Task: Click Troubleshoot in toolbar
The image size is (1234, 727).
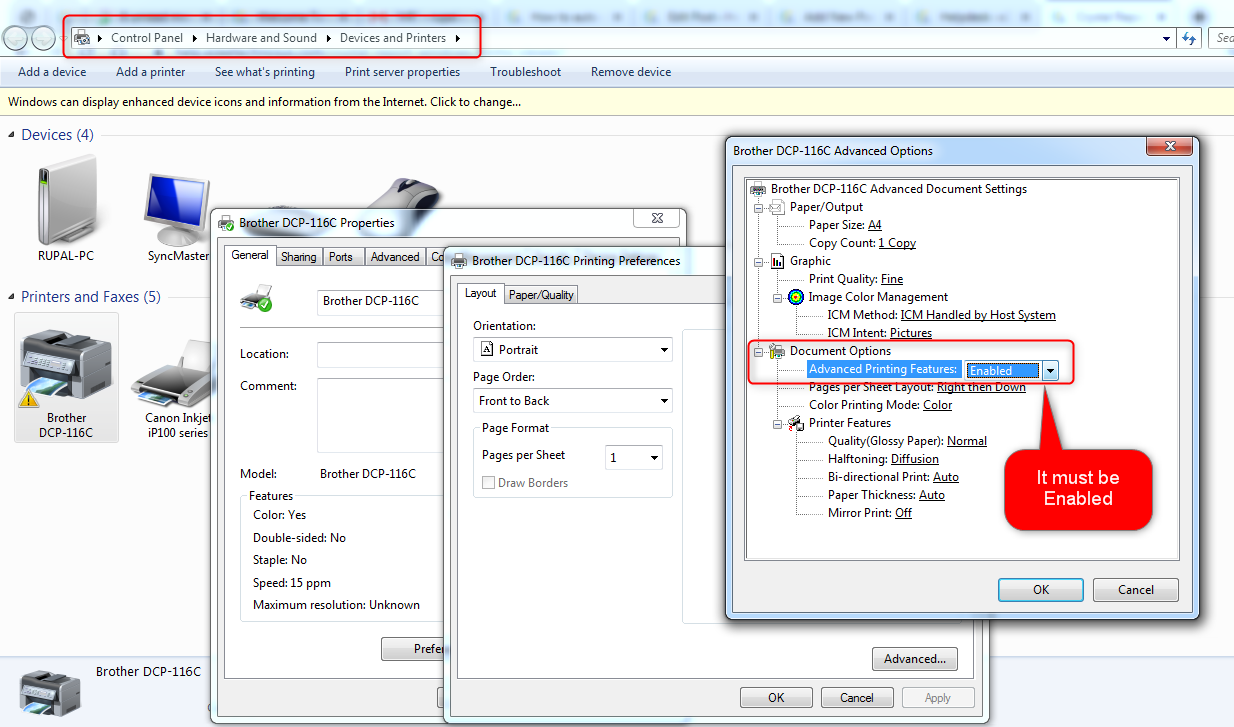Action: coord(525,72)
